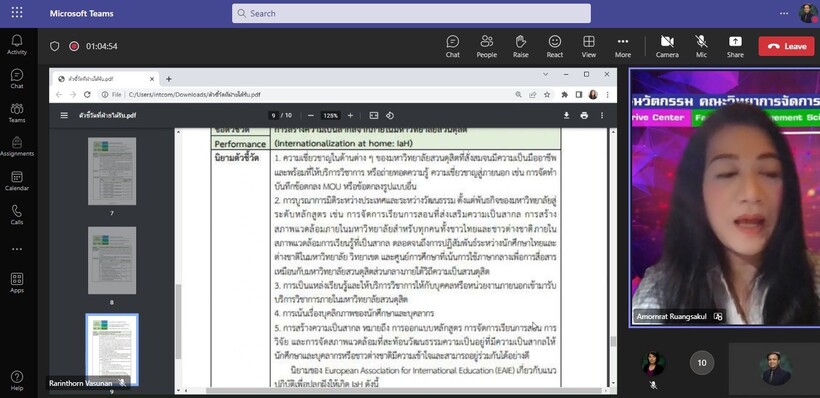Open the More meeting options menu

coord(622,46)
